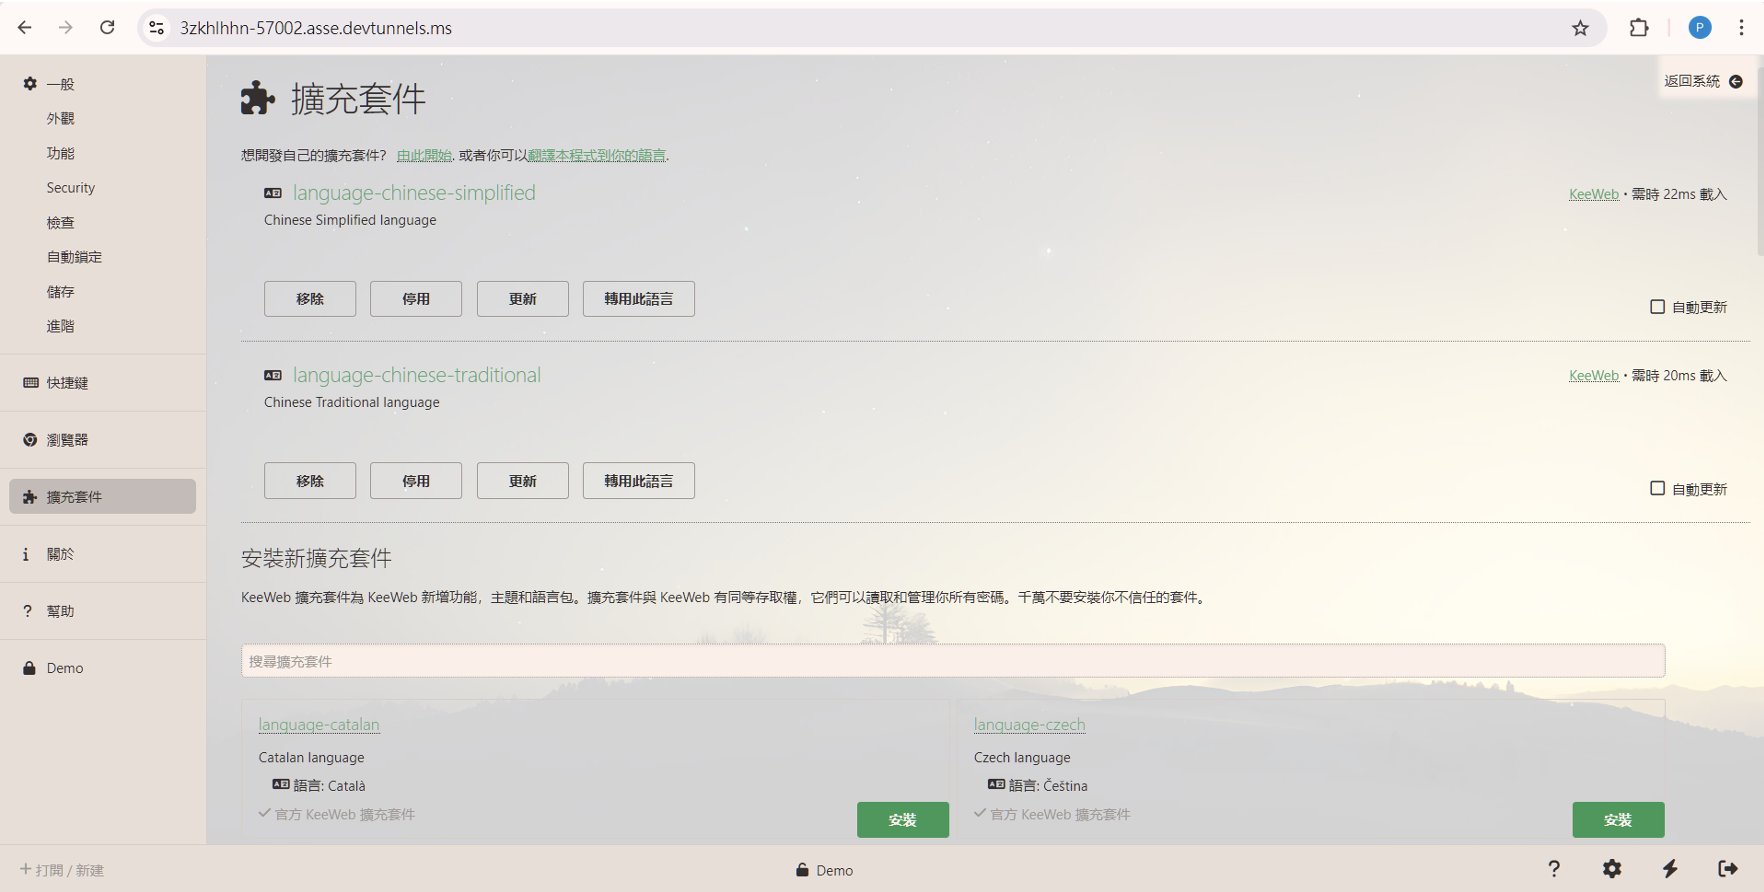The height and width of the screenshot is (892, 1764).
Task: Enable 自動更新 for language-chinese-simplified
Action: [x=1657, y=307]
